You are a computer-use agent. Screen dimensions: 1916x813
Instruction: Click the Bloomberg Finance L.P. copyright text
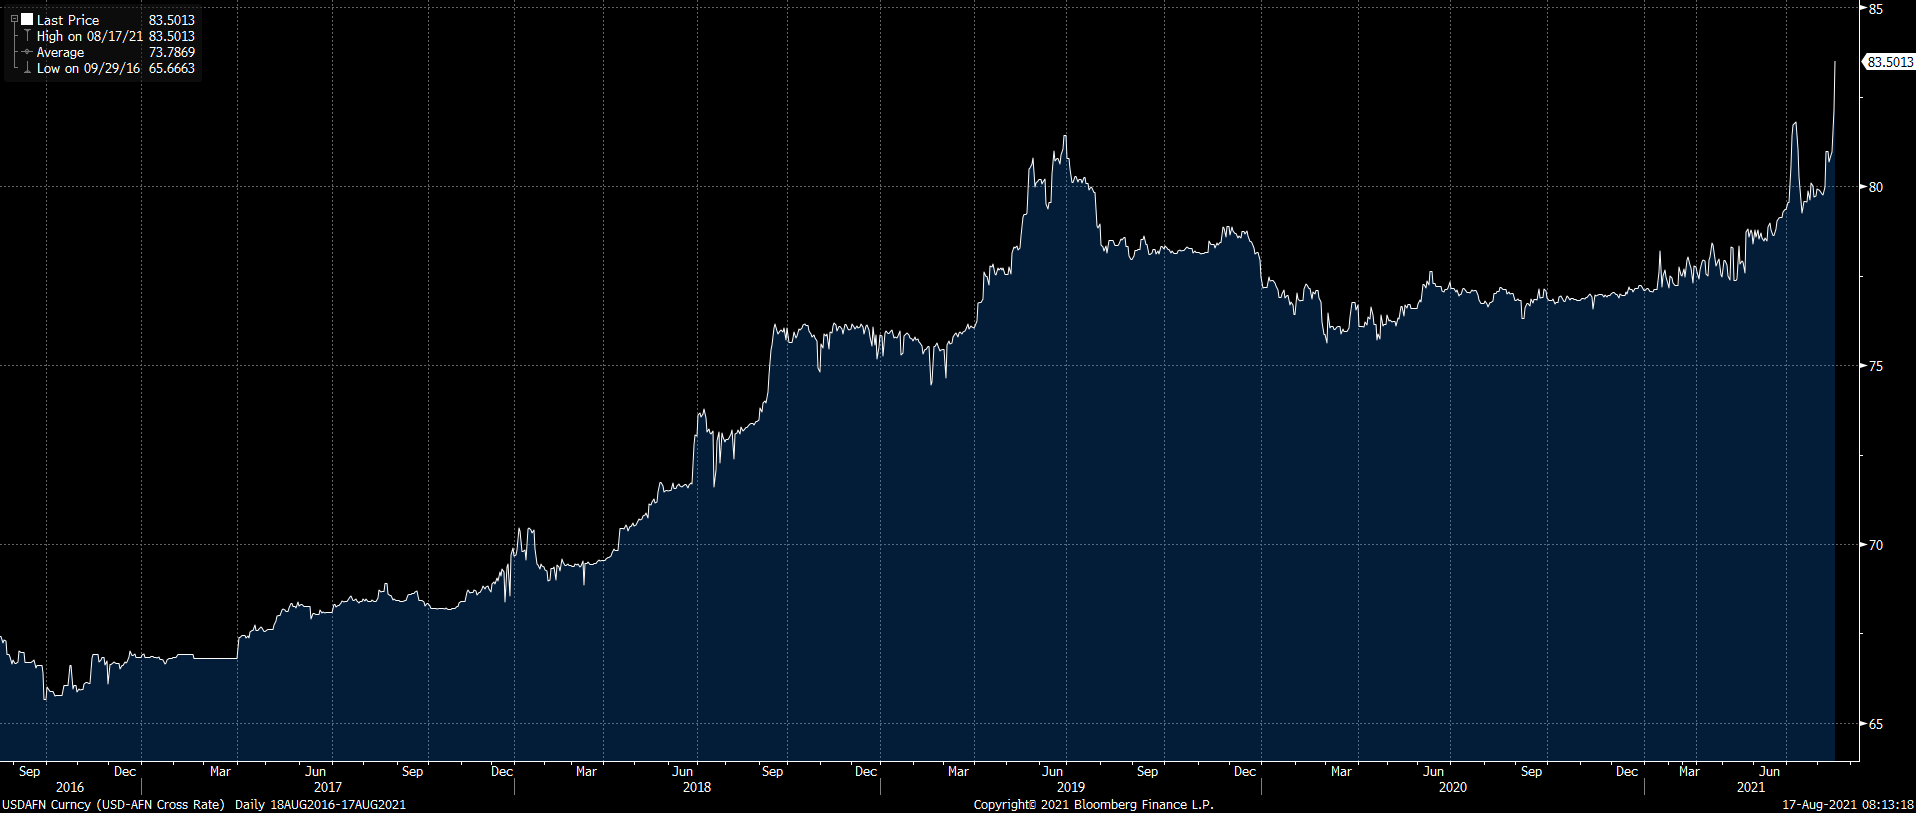pos(1094,804)
